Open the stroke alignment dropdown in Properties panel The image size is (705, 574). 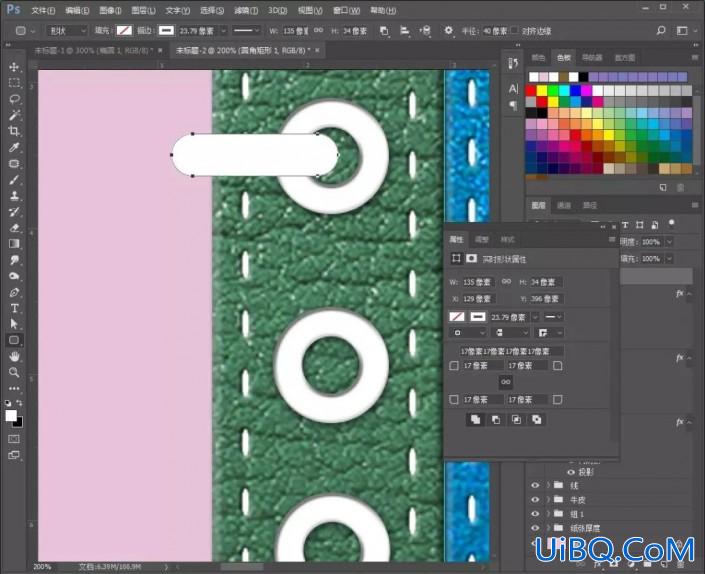tap(468, 333)
